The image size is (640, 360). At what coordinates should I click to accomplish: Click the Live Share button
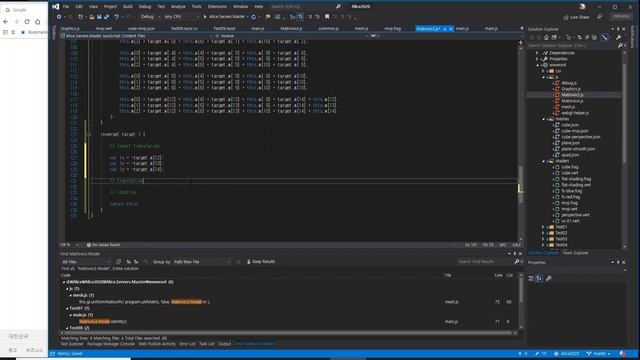pos(576,17)
